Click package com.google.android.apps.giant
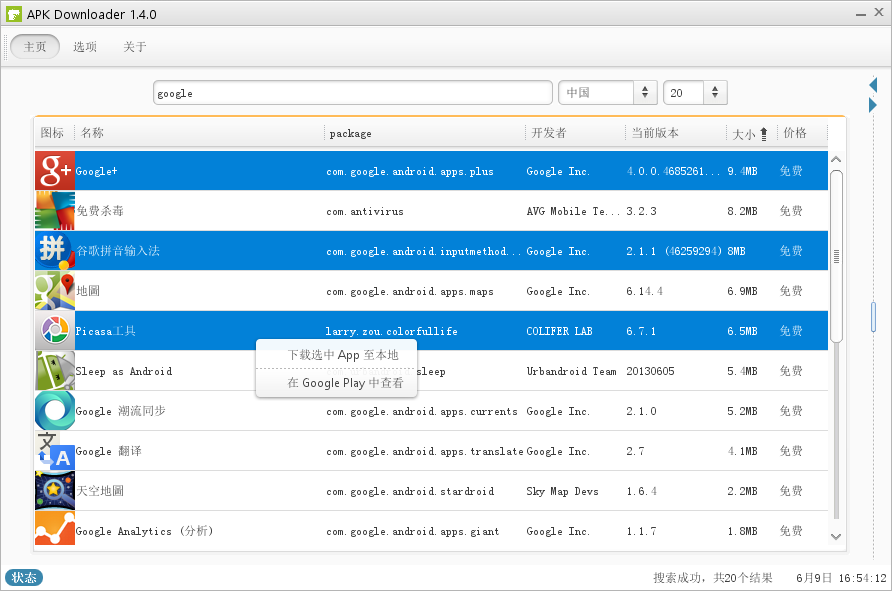This screenshot has width=892, height=591. 412,531
